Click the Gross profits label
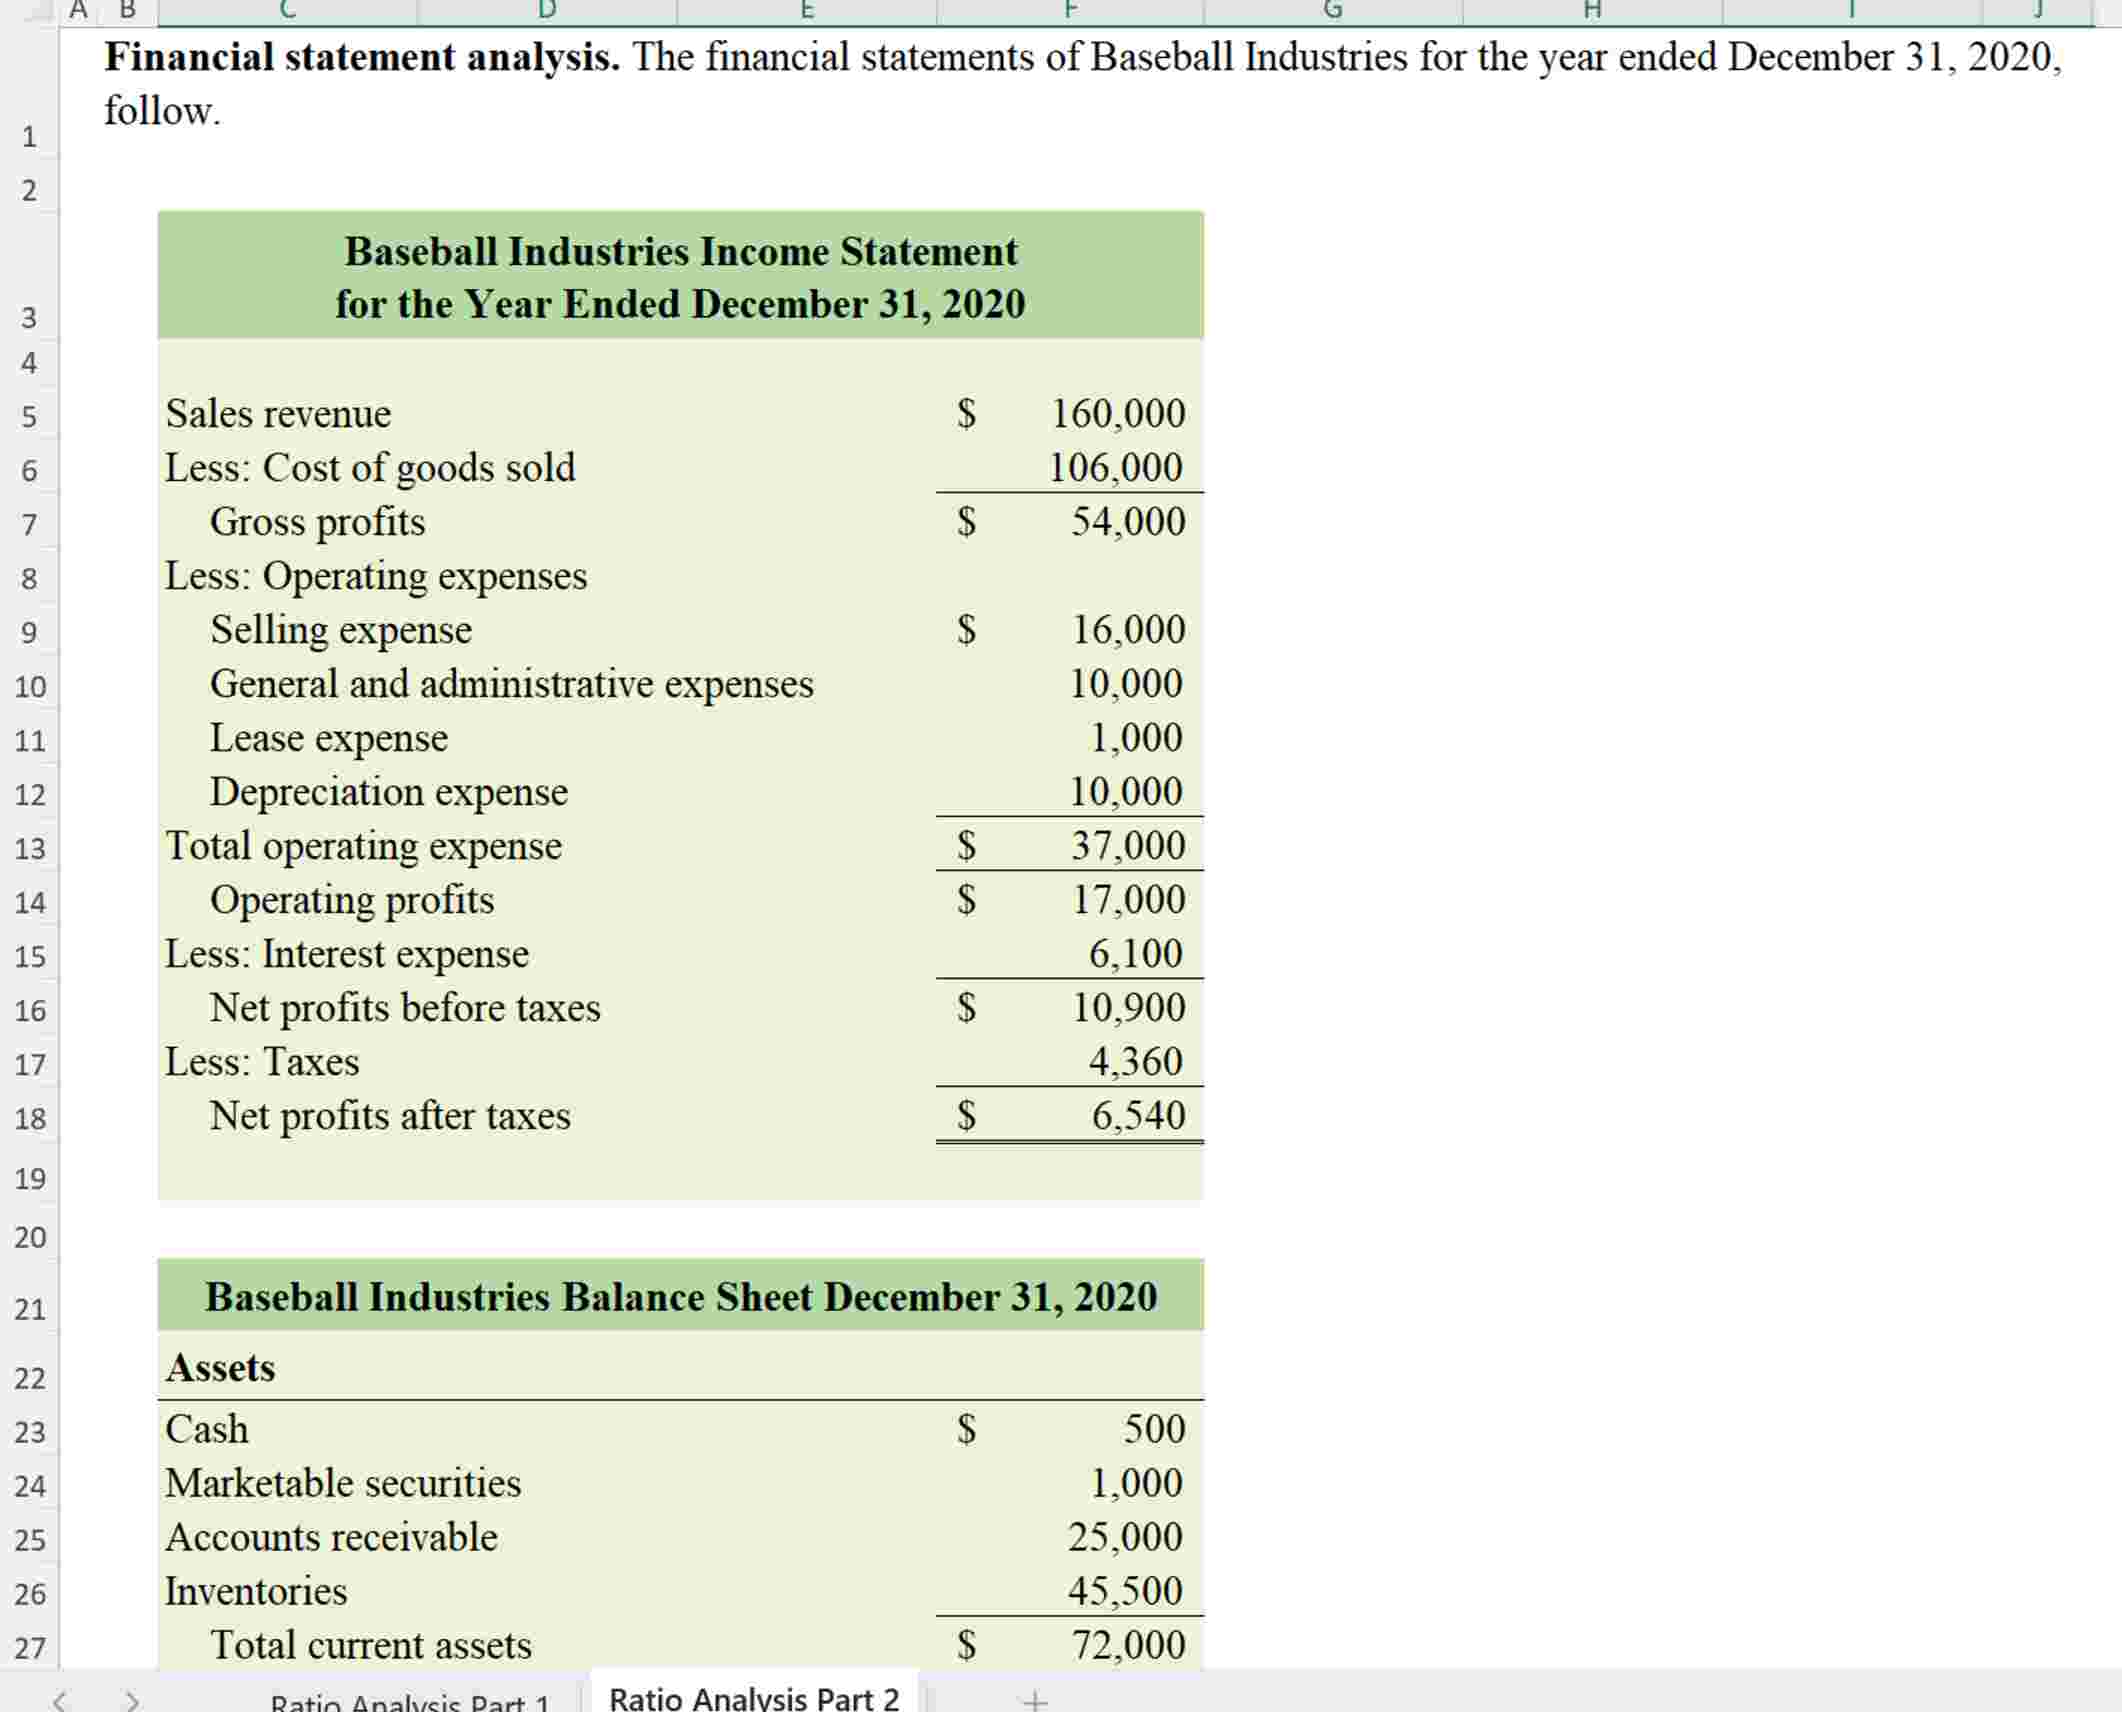2122x1712 pixels. (x=317, y=522)
